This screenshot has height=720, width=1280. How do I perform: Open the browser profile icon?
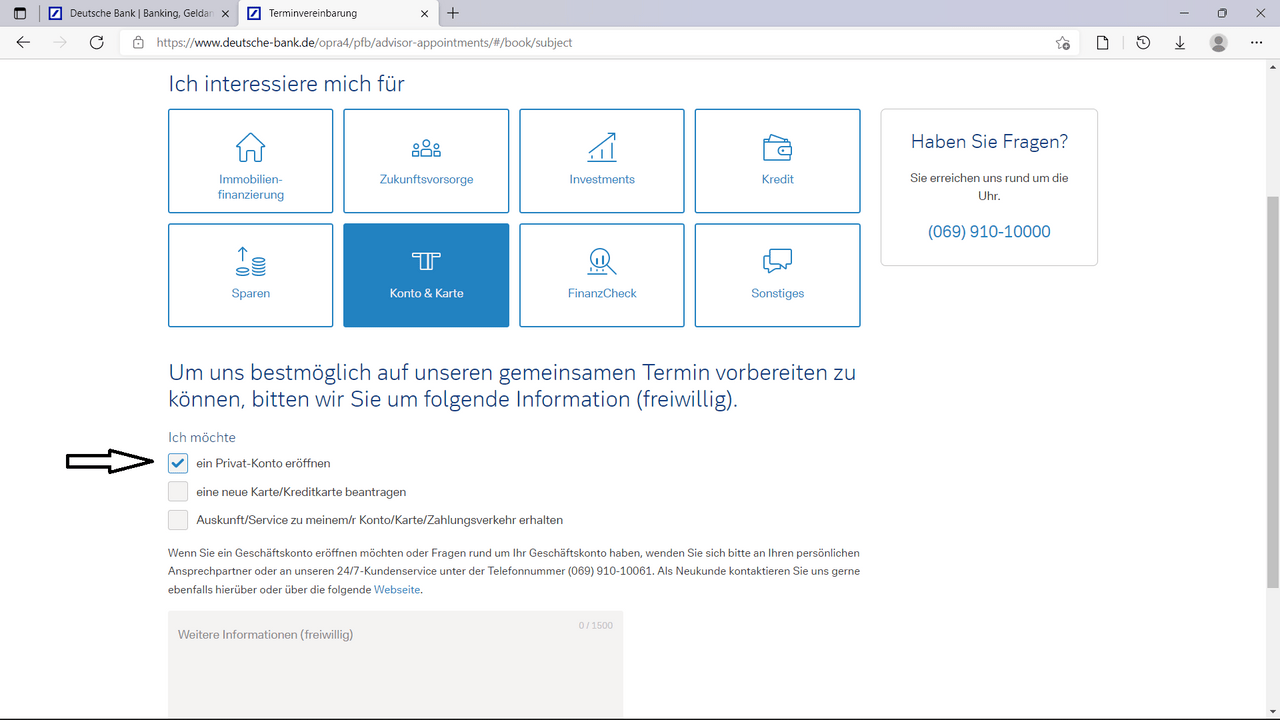pos(1218,43)
